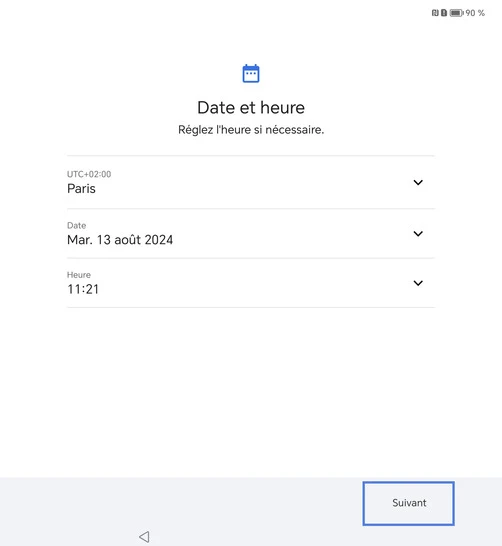Click the small Heure field label
The height and width of the screenshot is (546, 502).
[79, 275]
